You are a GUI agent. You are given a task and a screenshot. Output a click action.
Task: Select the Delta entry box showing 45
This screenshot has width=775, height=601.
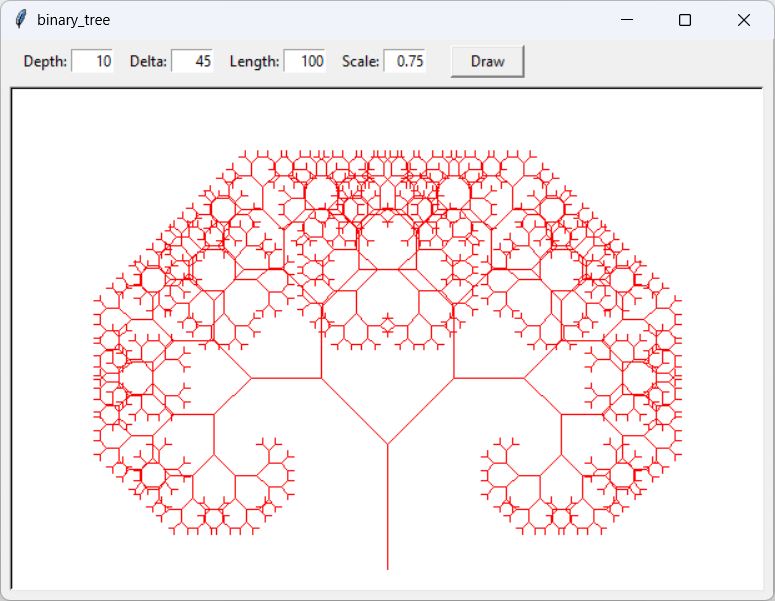(x=192, y=61)
